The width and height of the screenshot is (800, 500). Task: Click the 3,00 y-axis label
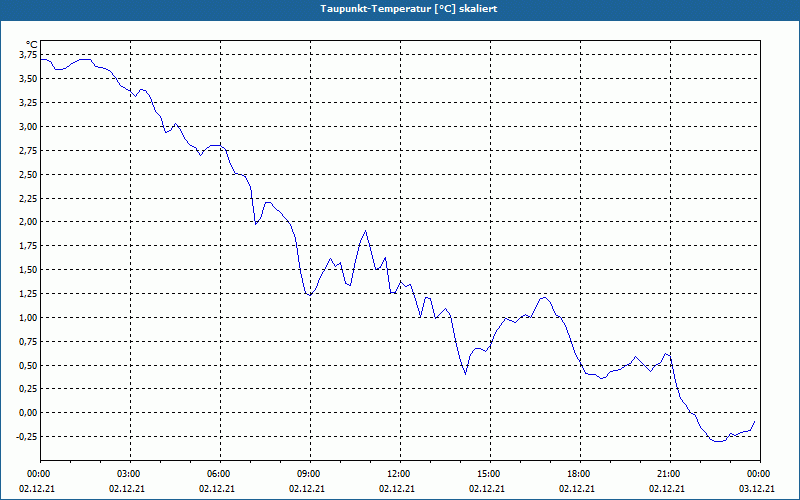coord(29,127)
